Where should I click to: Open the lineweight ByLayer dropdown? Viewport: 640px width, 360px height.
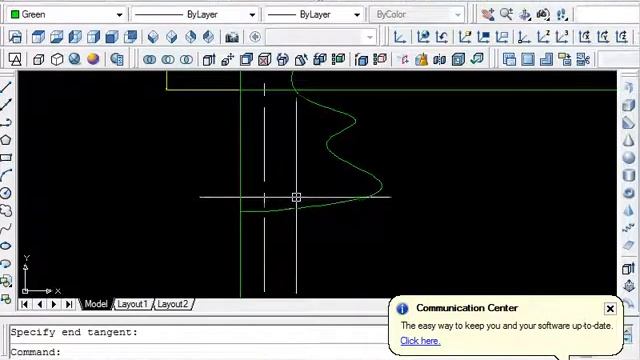coord(357,15)
